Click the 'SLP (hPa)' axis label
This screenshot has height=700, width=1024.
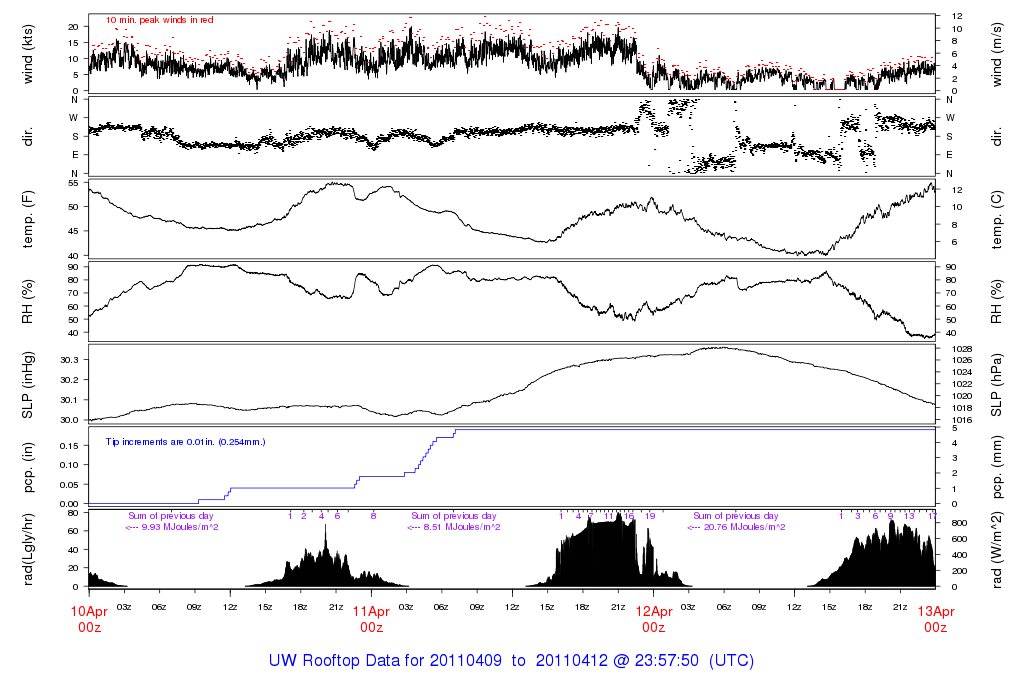(x=997, y=385)
